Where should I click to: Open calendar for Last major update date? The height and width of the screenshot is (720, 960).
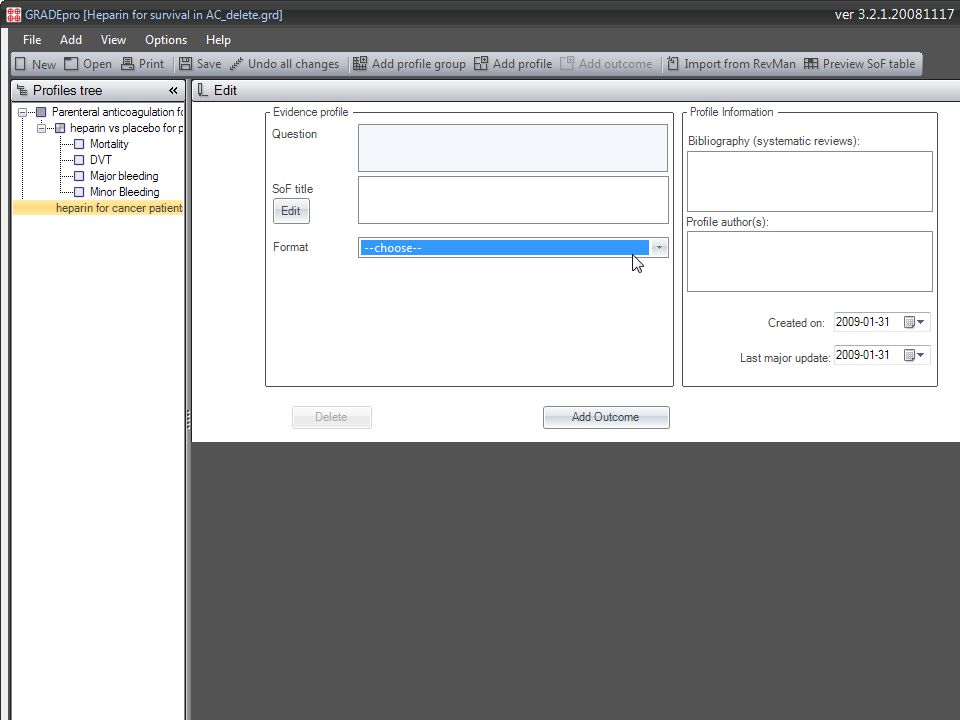(x=914, y=355)
